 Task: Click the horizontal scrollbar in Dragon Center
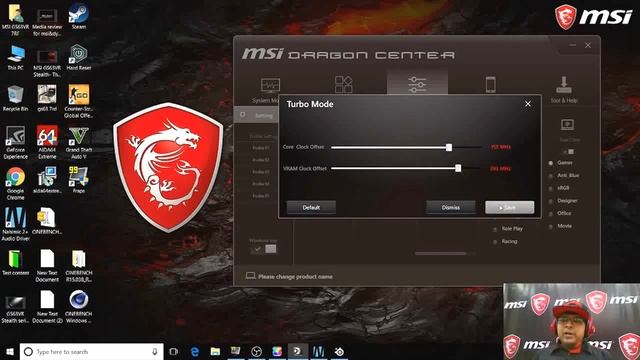pos(441,253)
